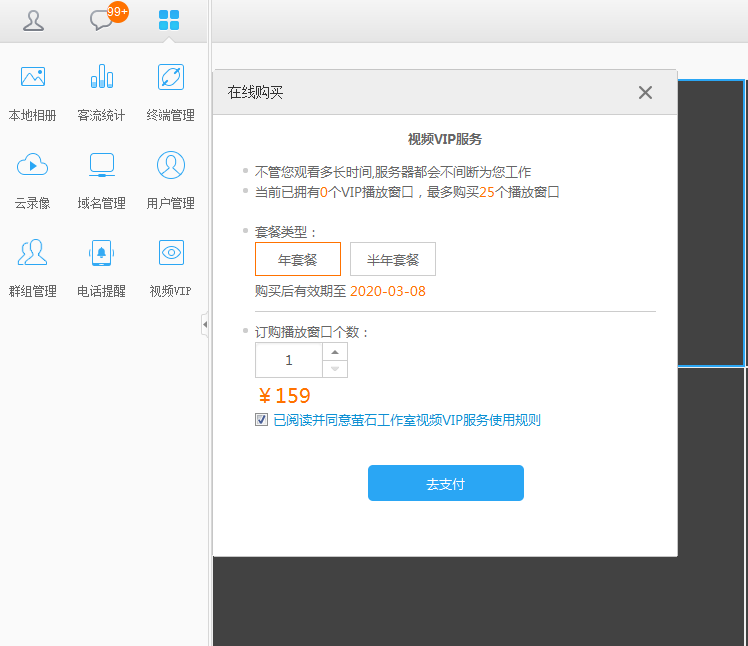Open 电话提醒 phone reminder
Screen dimensions: 748x646
[x=101, y=253]
